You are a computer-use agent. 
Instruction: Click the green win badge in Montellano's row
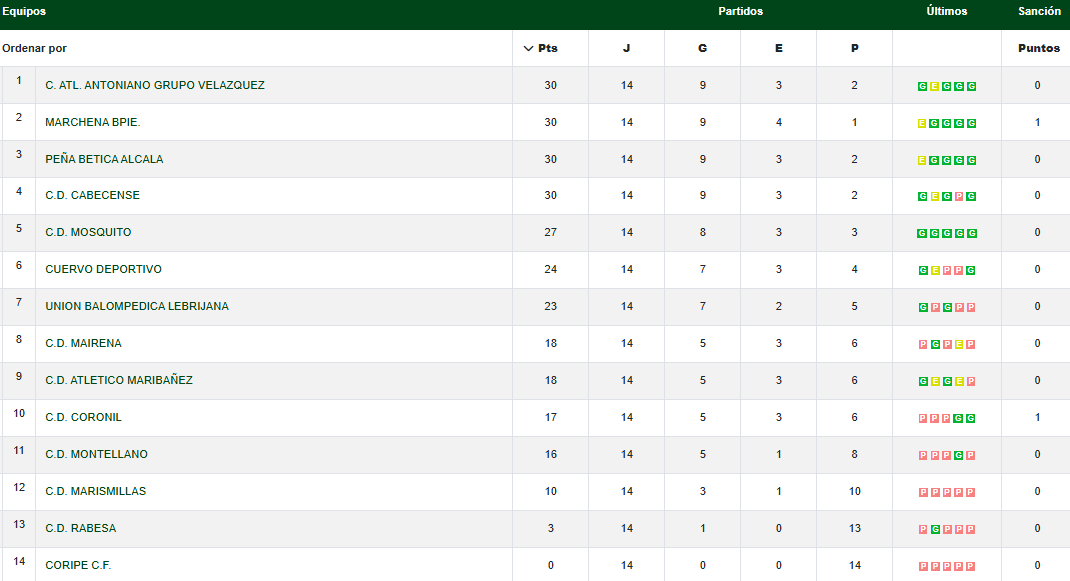coord(959,455)
